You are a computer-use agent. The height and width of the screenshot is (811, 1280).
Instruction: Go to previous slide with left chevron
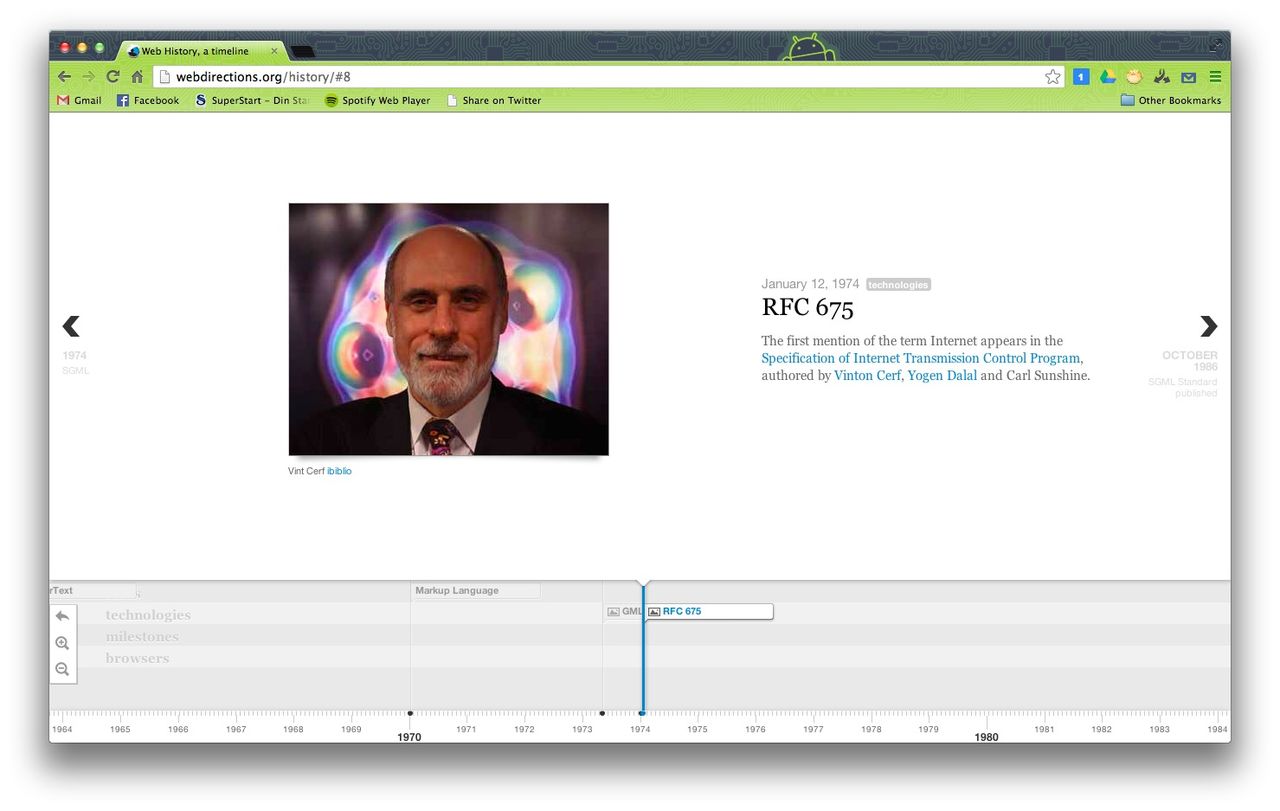[71, 326]
